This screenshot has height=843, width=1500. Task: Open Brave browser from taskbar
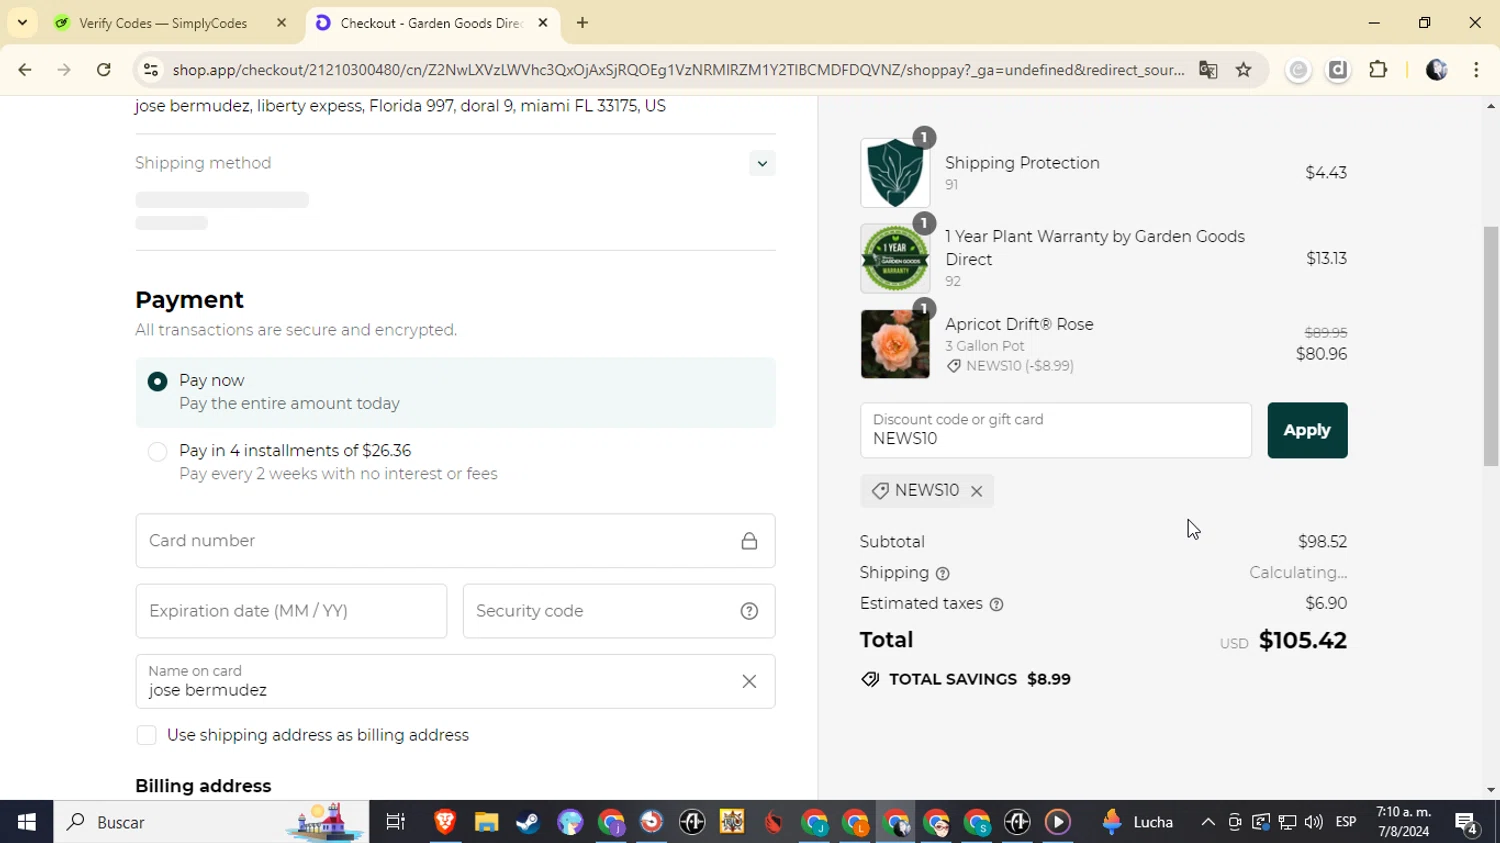click(x=445, y=822)
